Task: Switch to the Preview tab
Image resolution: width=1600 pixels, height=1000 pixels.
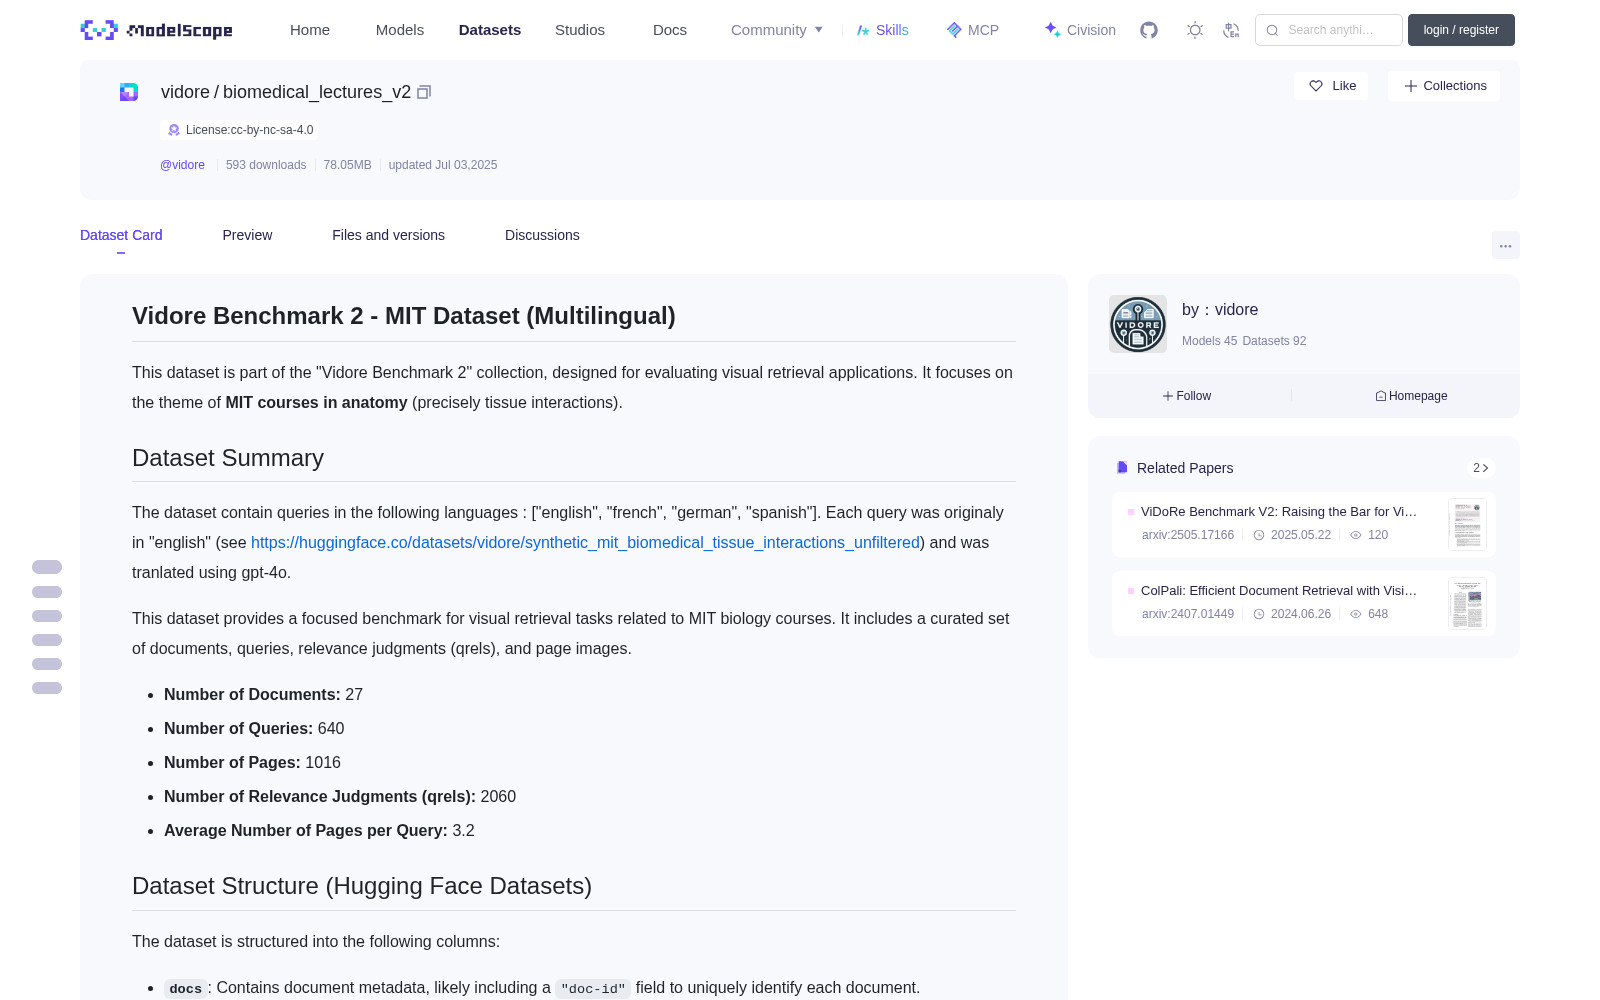Action: (x=247, y=235)
